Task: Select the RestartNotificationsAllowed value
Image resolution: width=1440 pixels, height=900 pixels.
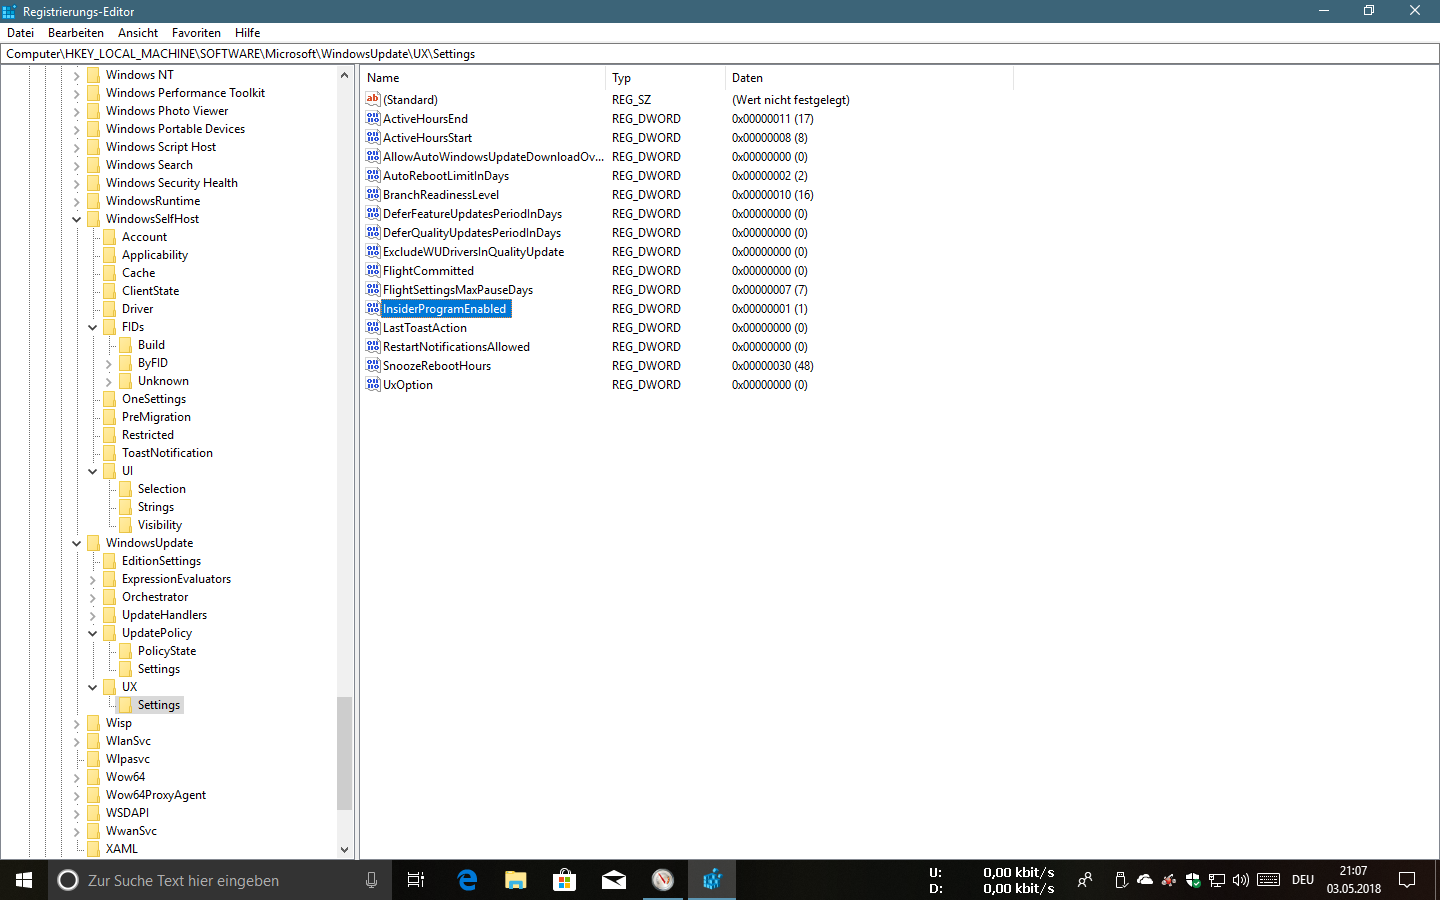Action: click(x=456, y=346)
